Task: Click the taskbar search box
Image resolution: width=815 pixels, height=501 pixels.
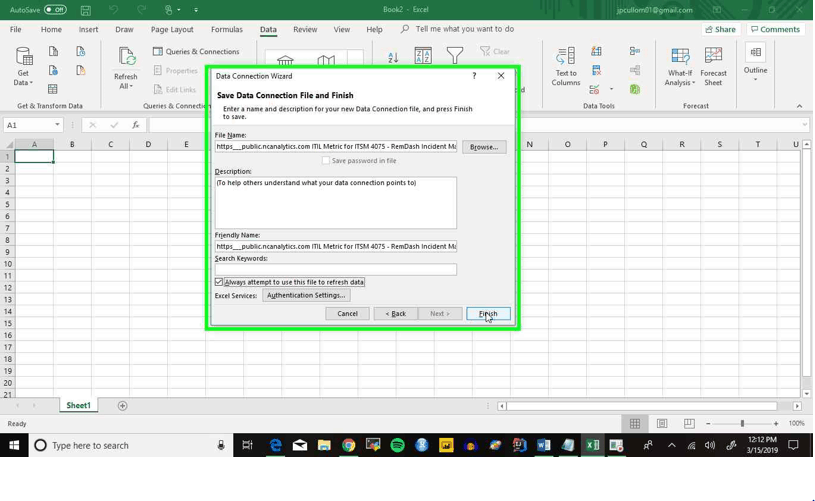Action: click(x=130, y=445)
